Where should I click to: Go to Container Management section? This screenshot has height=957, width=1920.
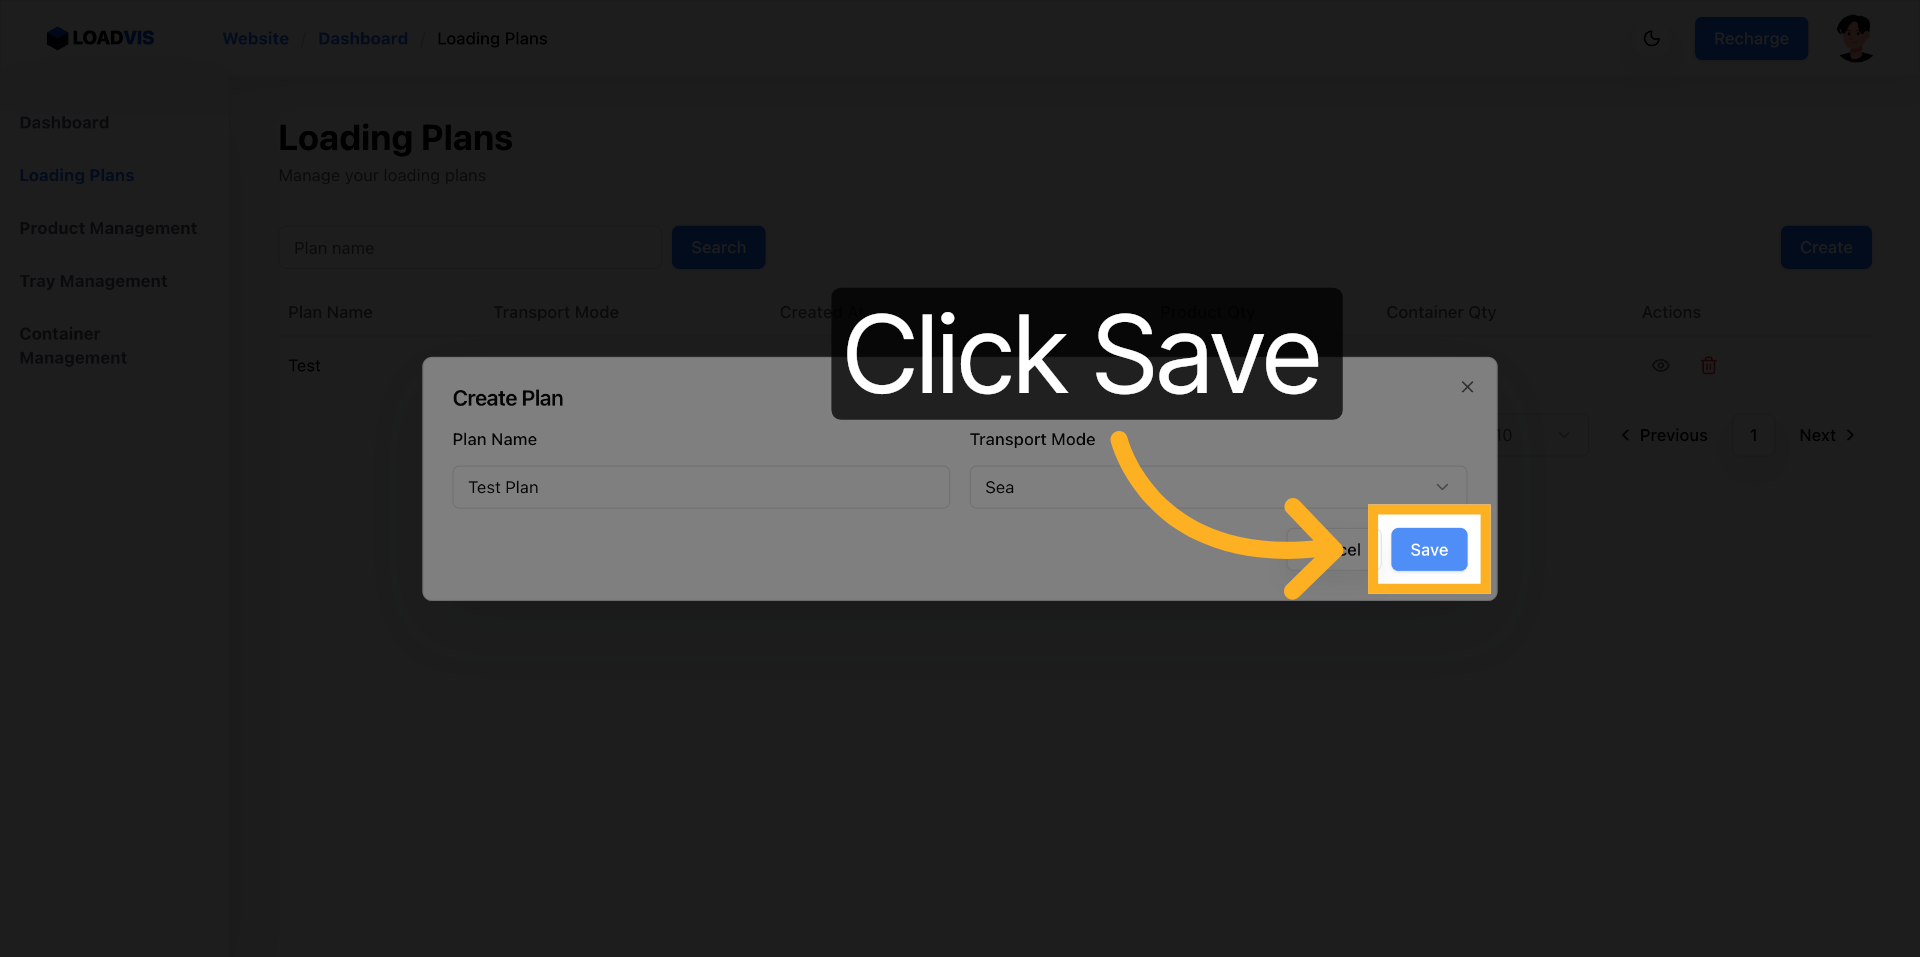click(x=73, y=346)
